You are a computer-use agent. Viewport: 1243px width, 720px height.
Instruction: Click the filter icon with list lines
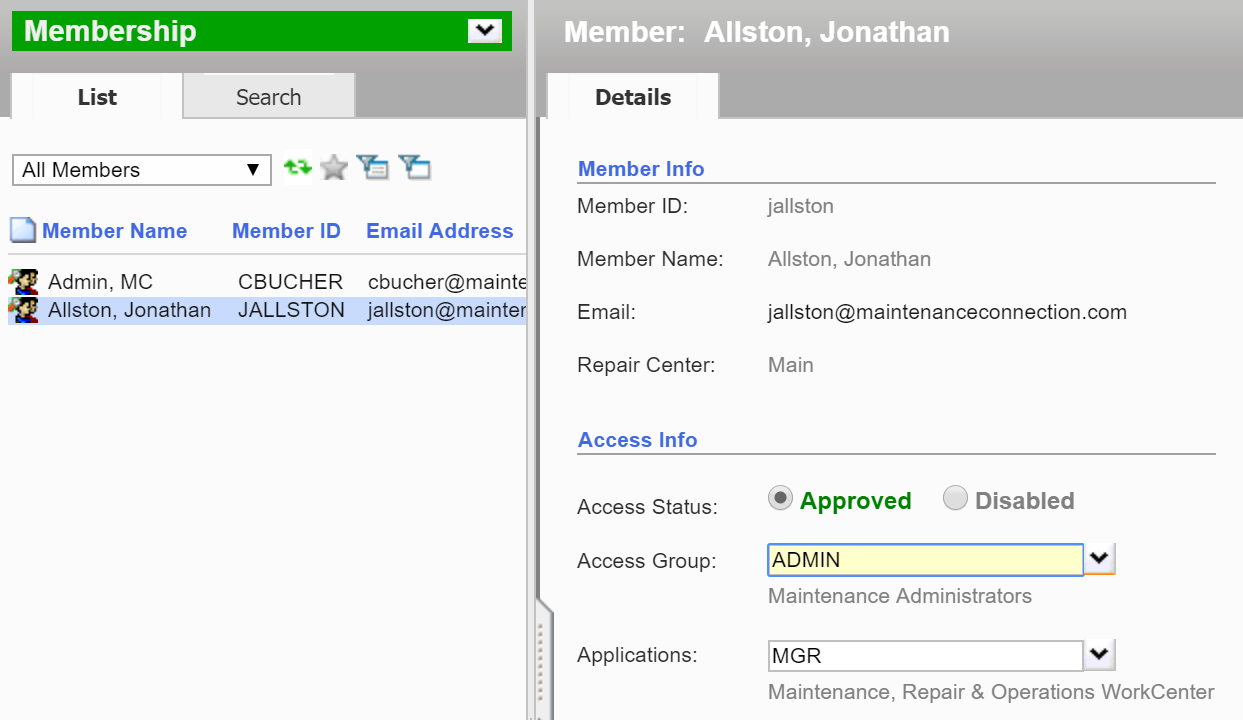(x=373, y=168)
